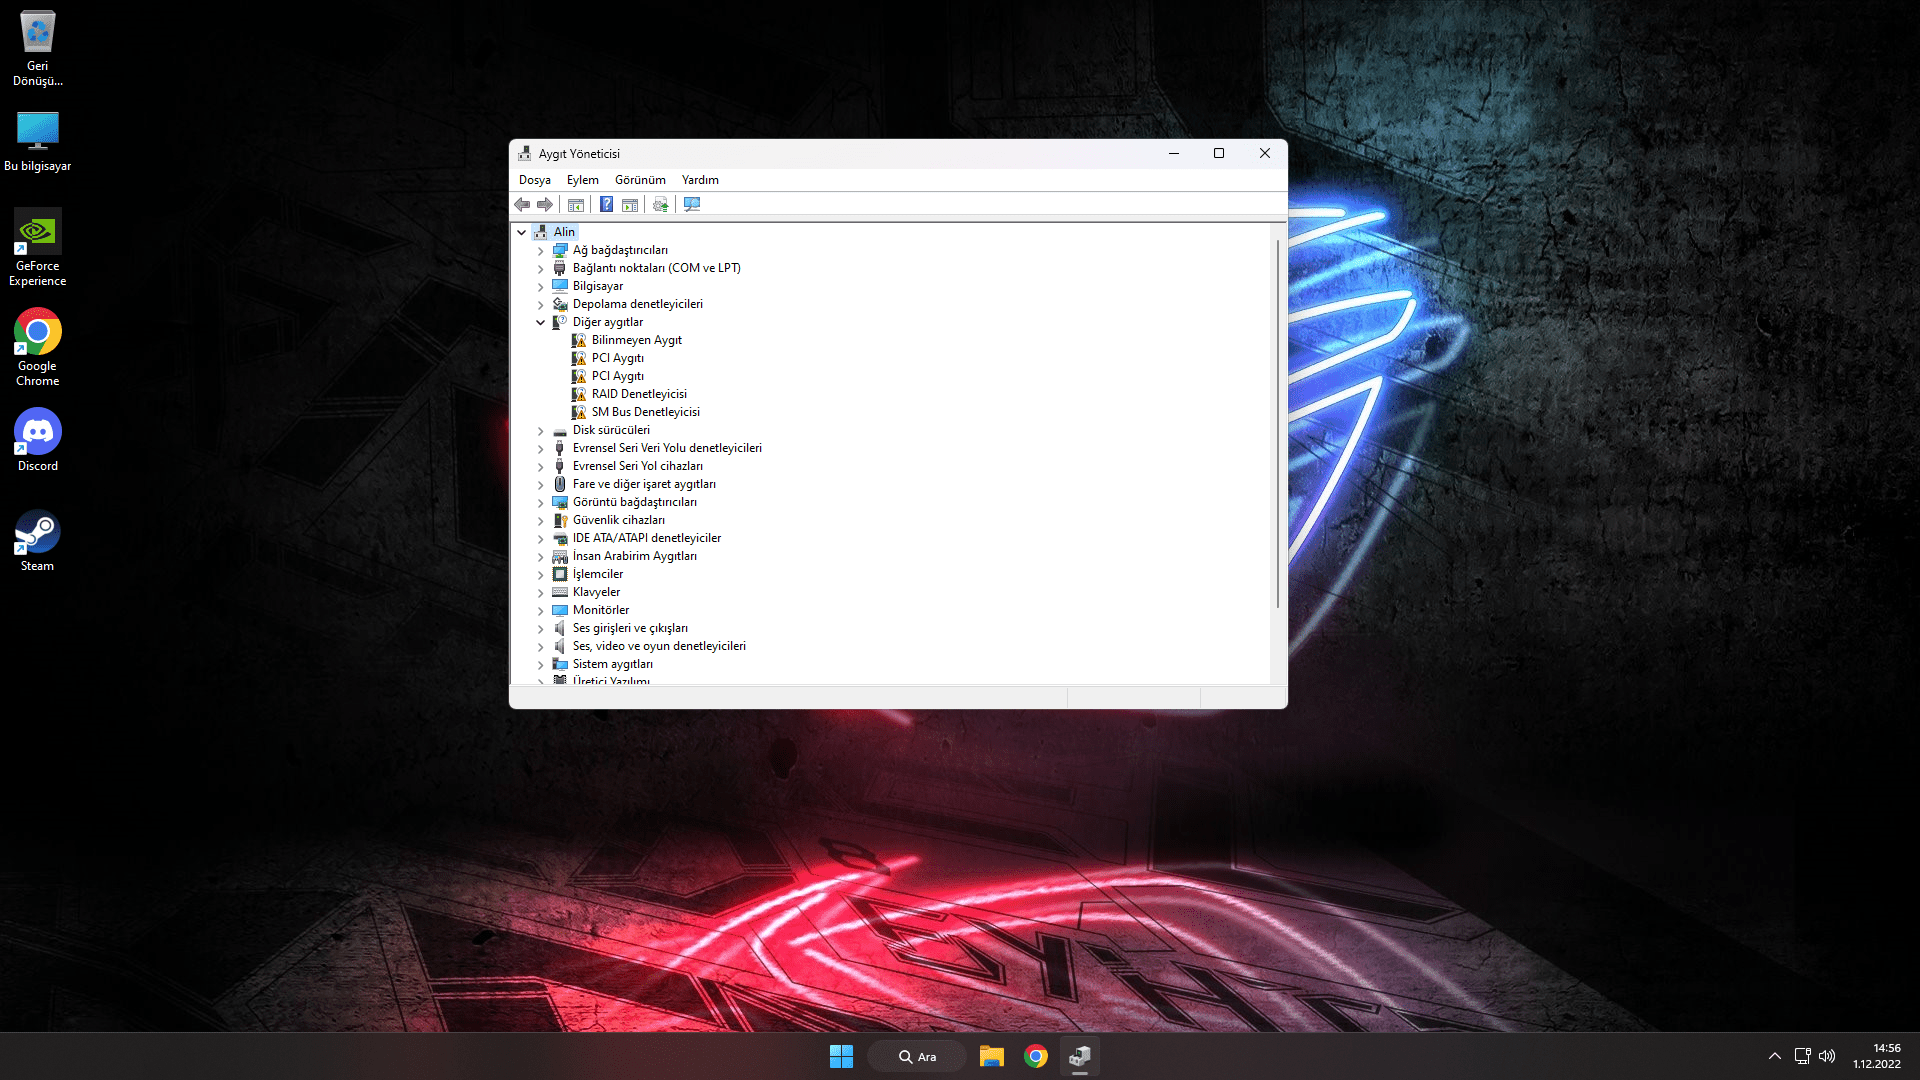The height and width of the screenshot is (1080, 1920).
Task: Click the Back arrow in toolbar
Action: tap(522, 204)
